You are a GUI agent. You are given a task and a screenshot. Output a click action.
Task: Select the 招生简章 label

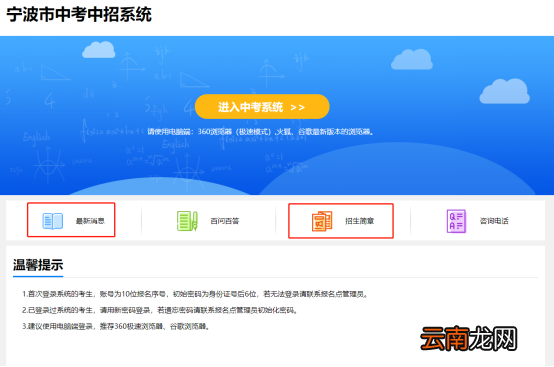pos(359,221)
